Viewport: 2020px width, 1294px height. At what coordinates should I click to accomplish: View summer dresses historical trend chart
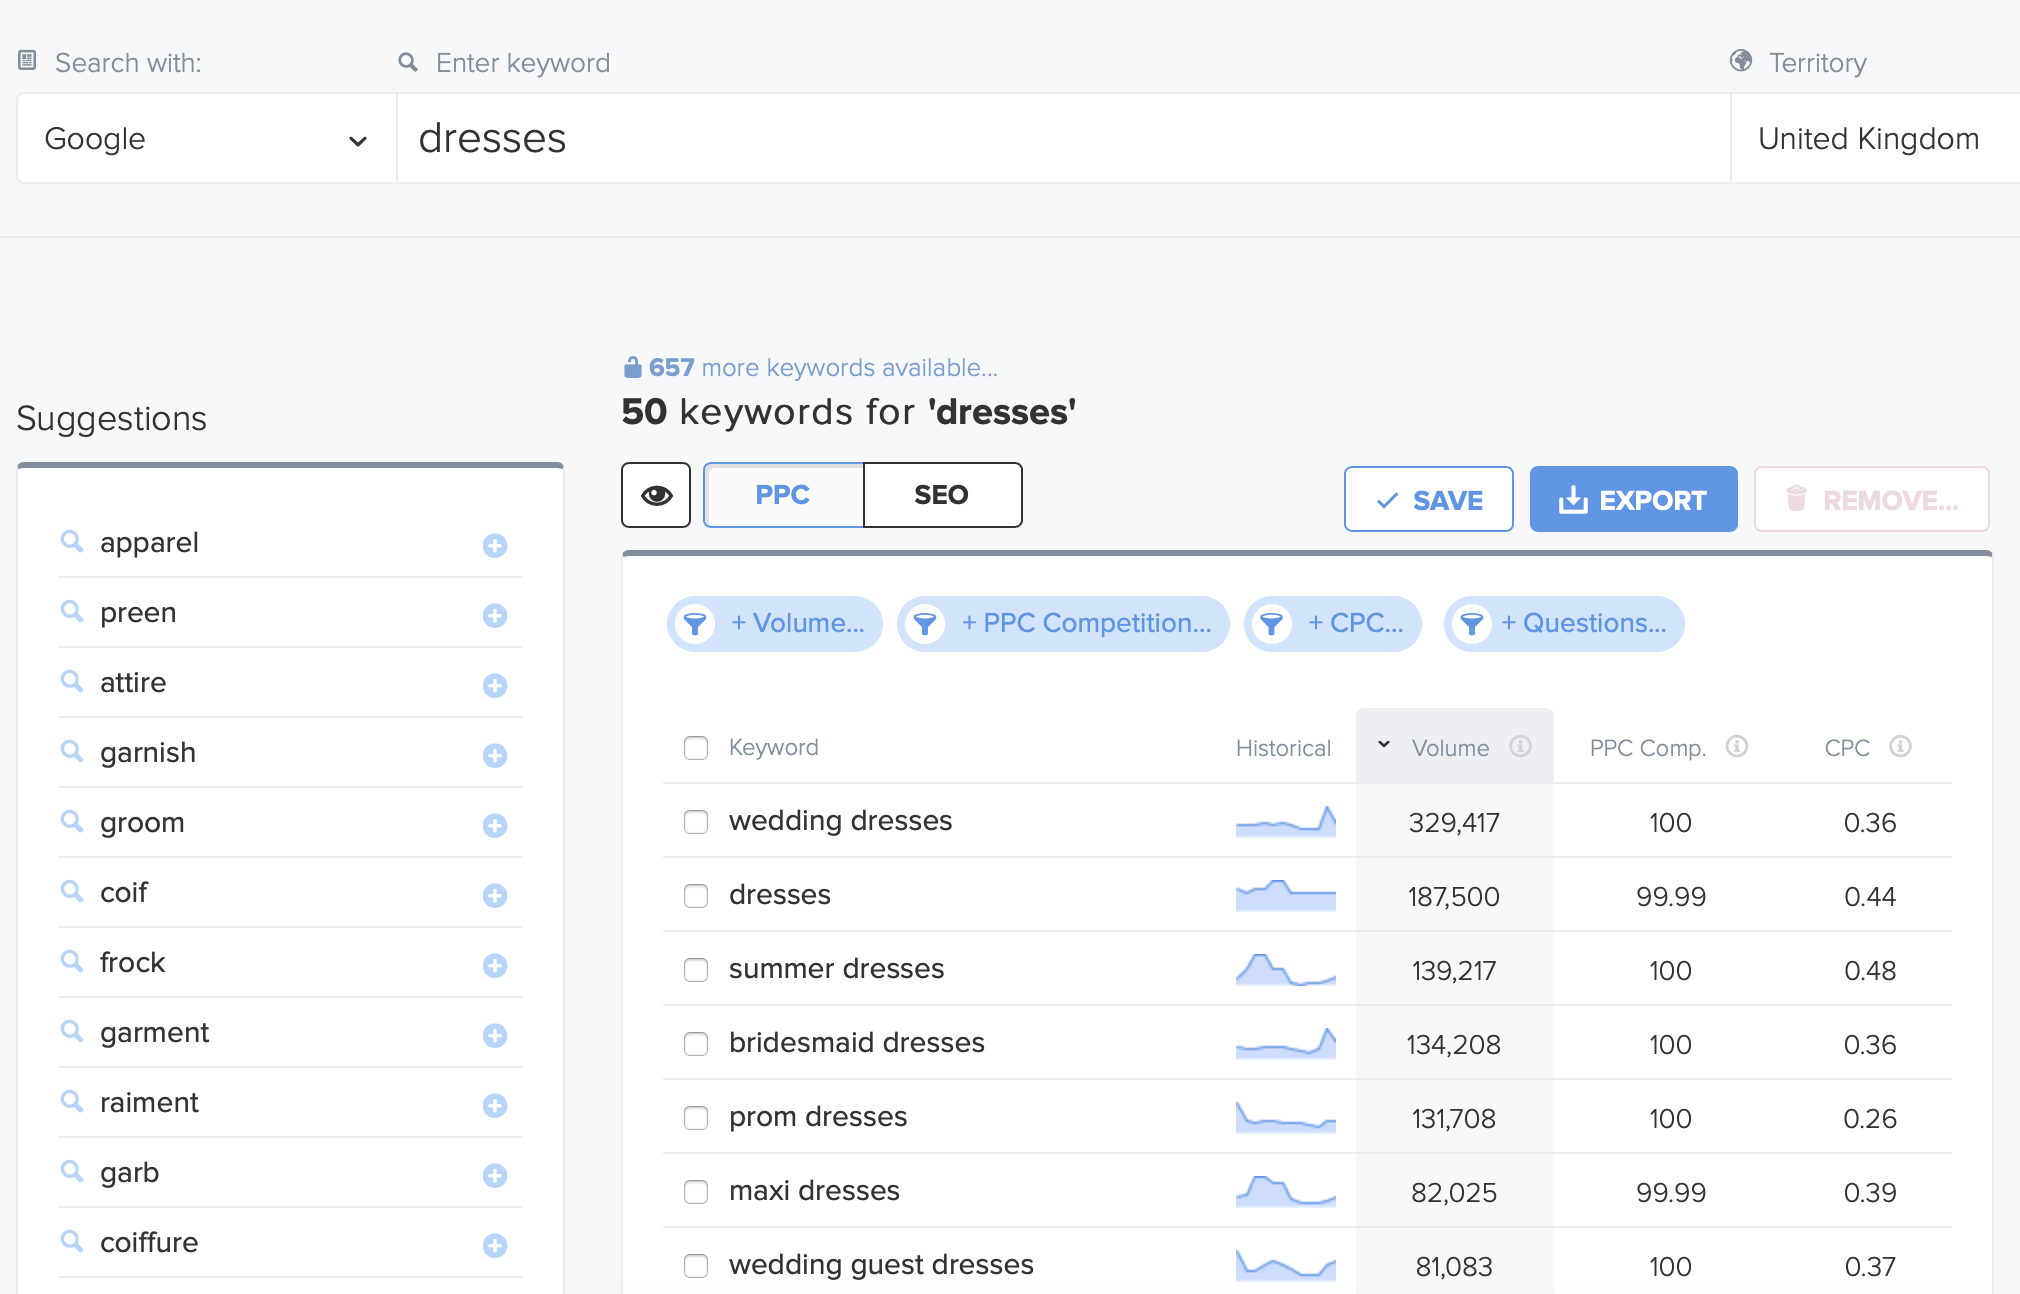[1285, 969]
